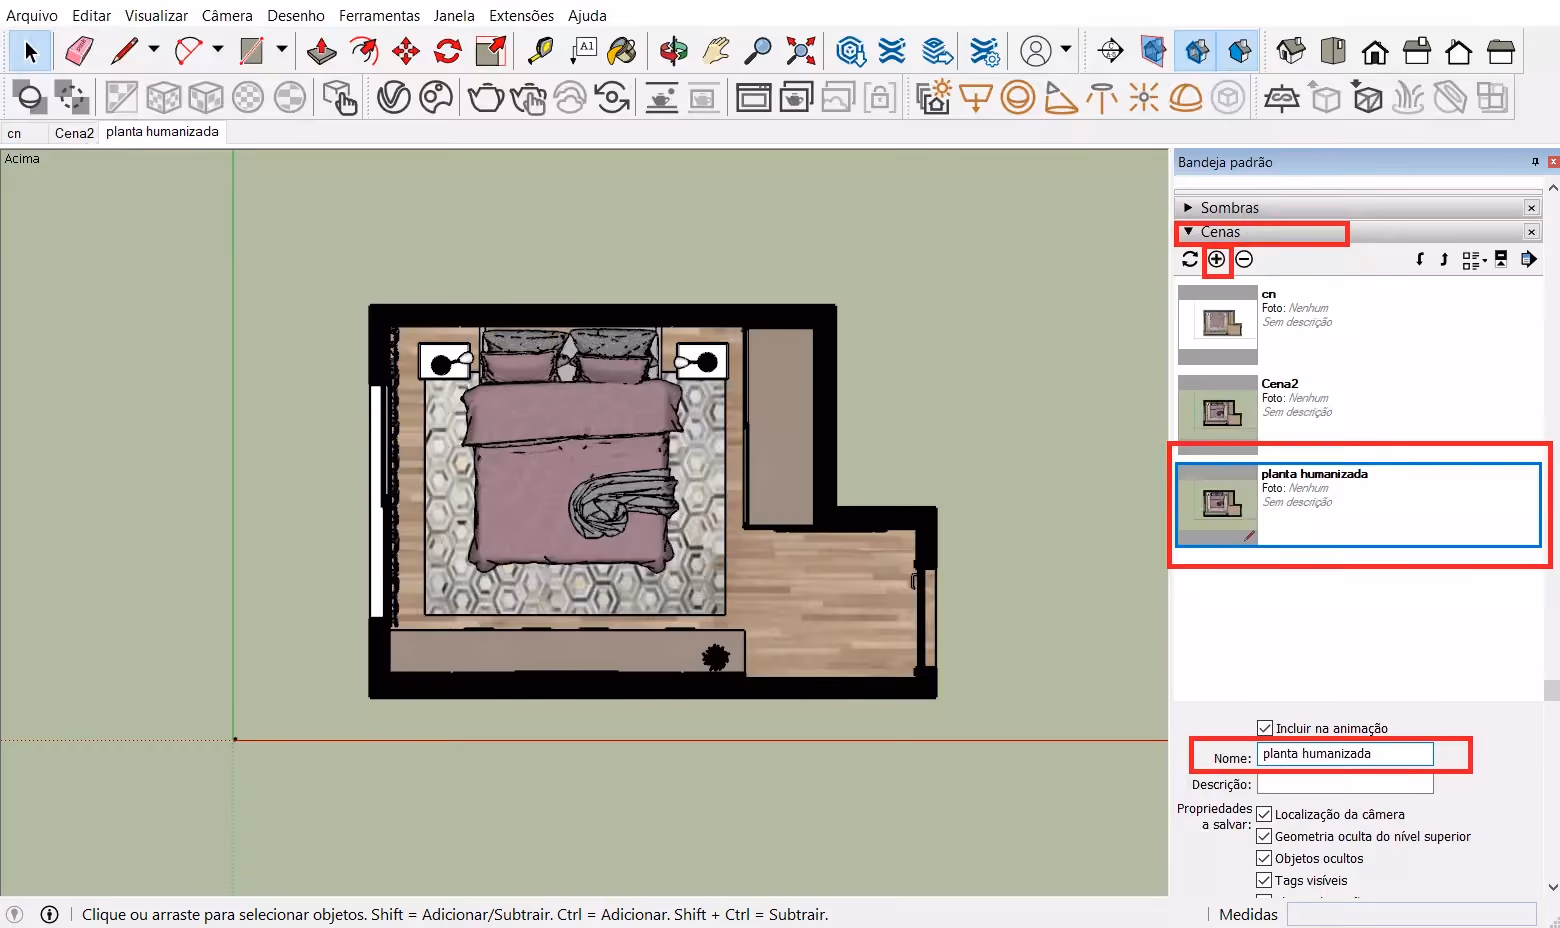Image resolution: width=1560 pixels, height=928 pixels.
Task: Start V-Ray teapot render
Action: 486,97
